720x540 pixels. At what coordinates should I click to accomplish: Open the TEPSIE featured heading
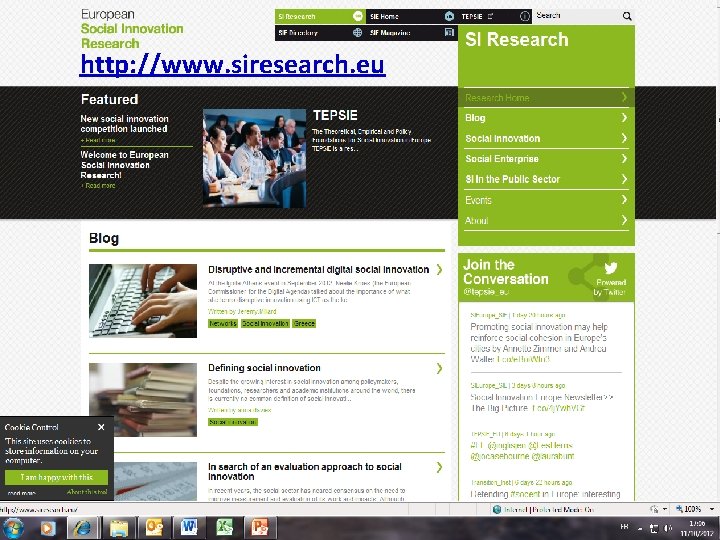[x=335, y=115]
